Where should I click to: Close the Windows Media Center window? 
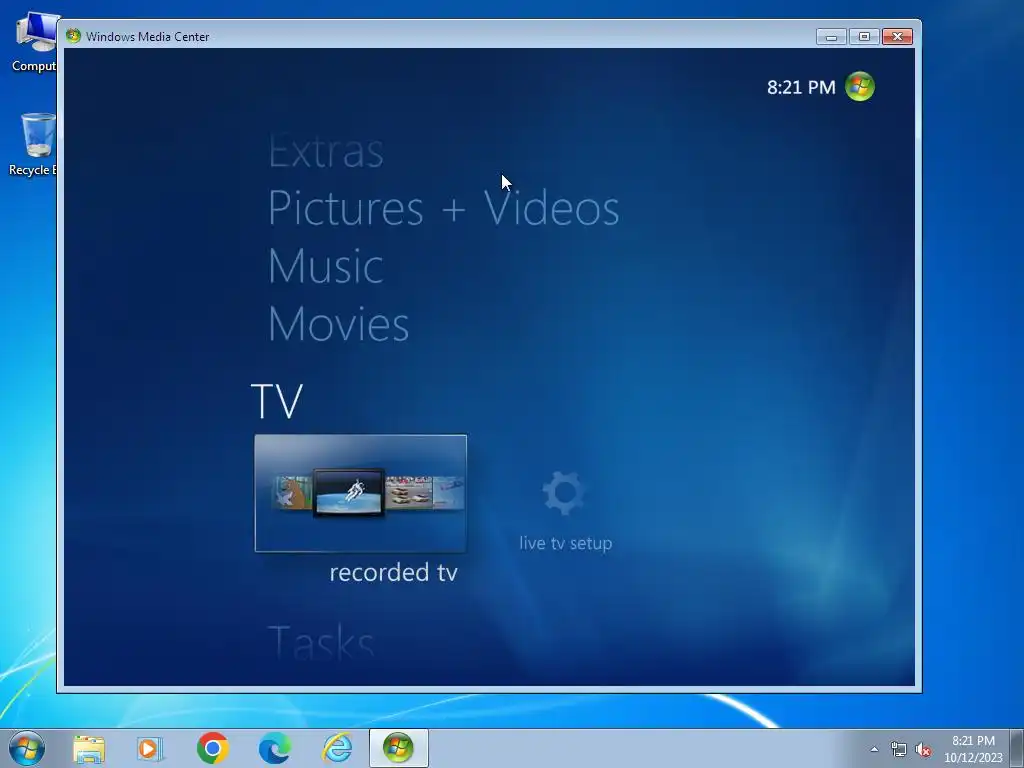point(897,37)
